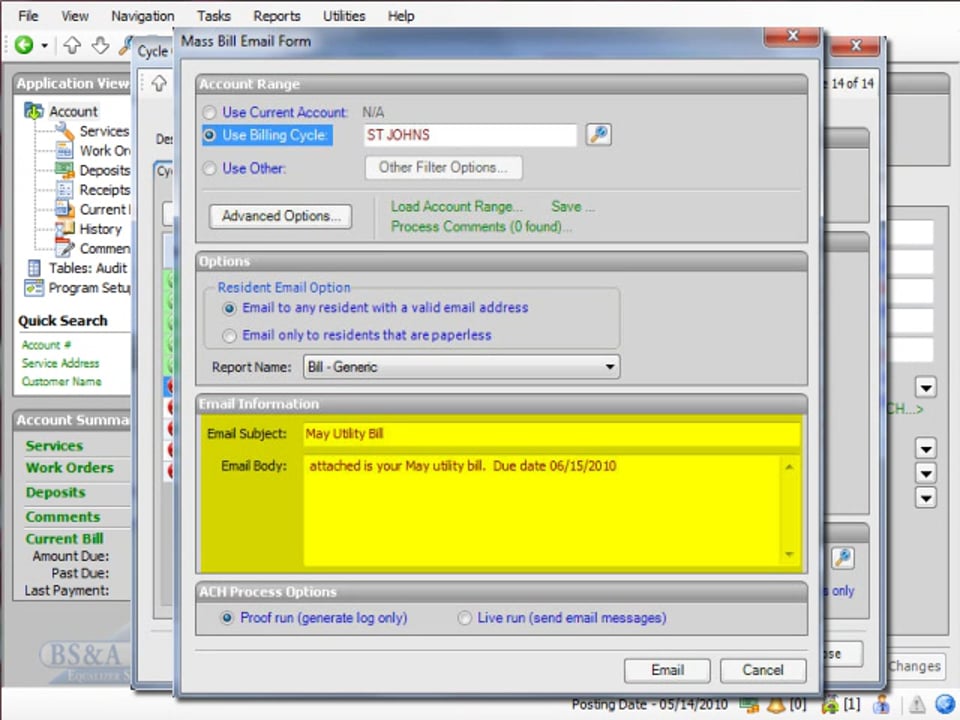Select Live run (send email messages)
This screenshot has width=960, height=720.
click(x=465, y=618)
